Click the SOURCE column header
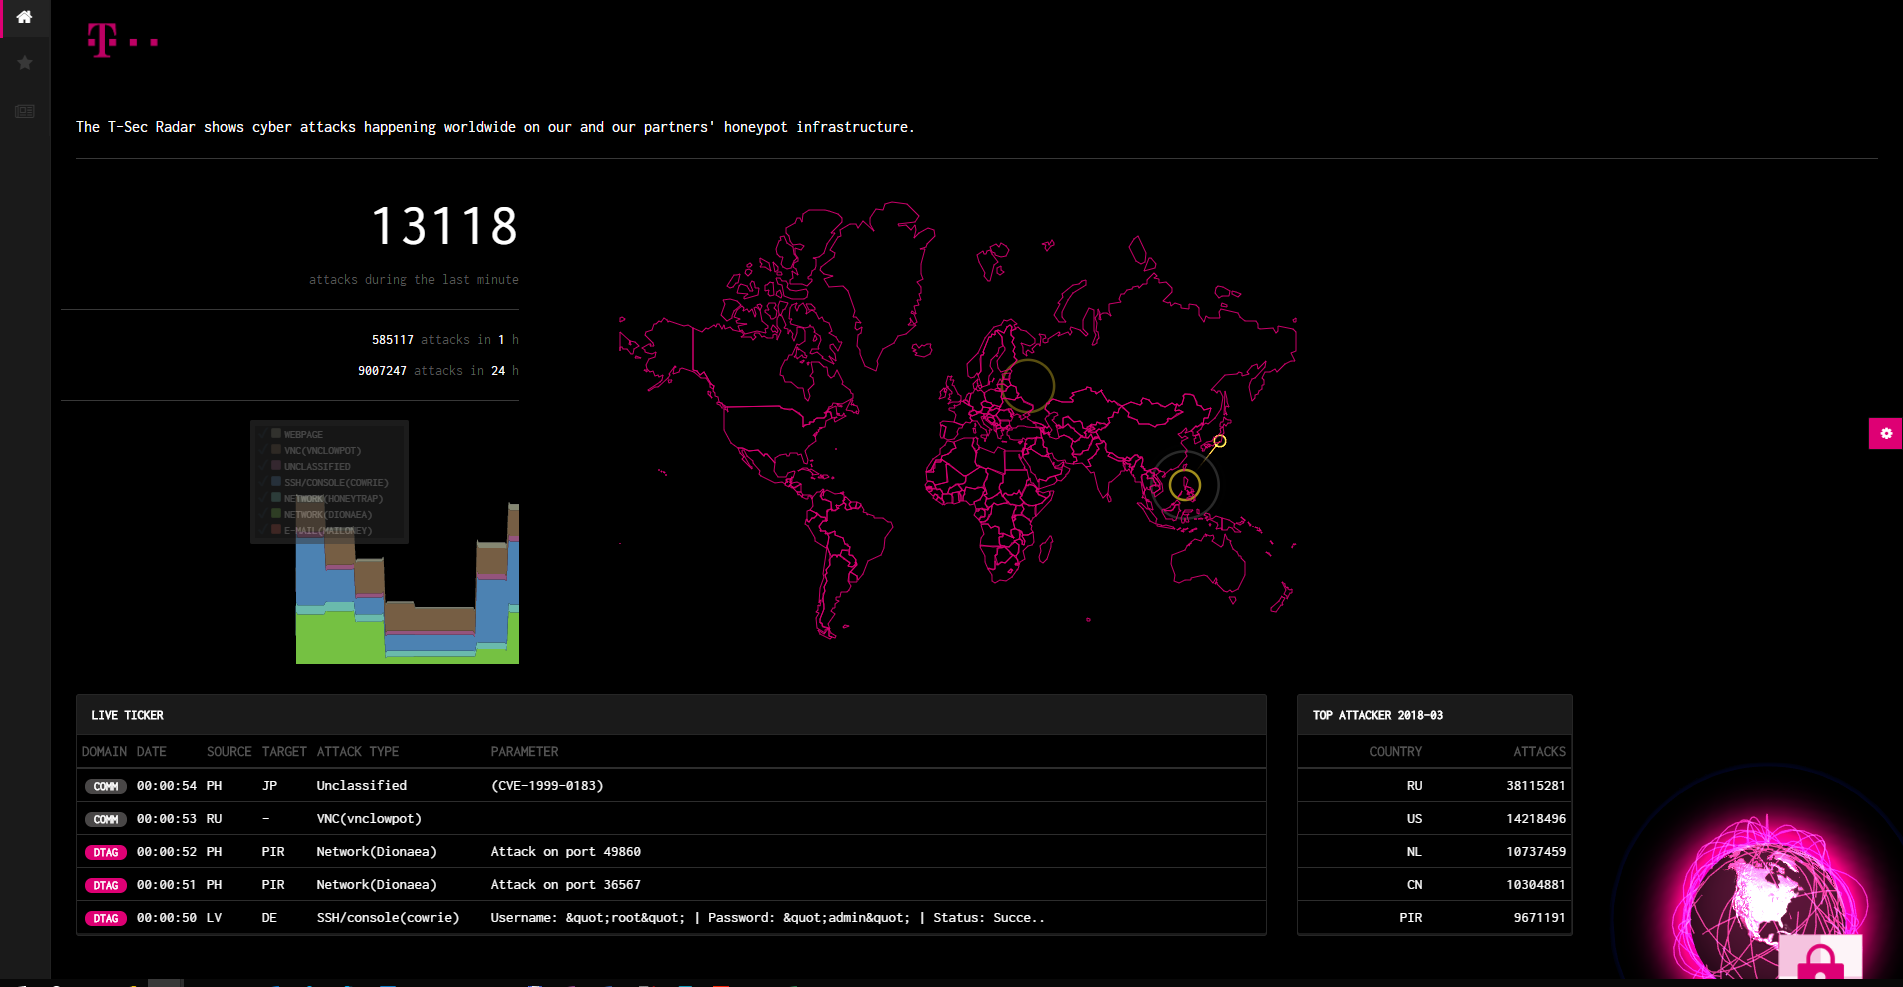 pos(229,752)
